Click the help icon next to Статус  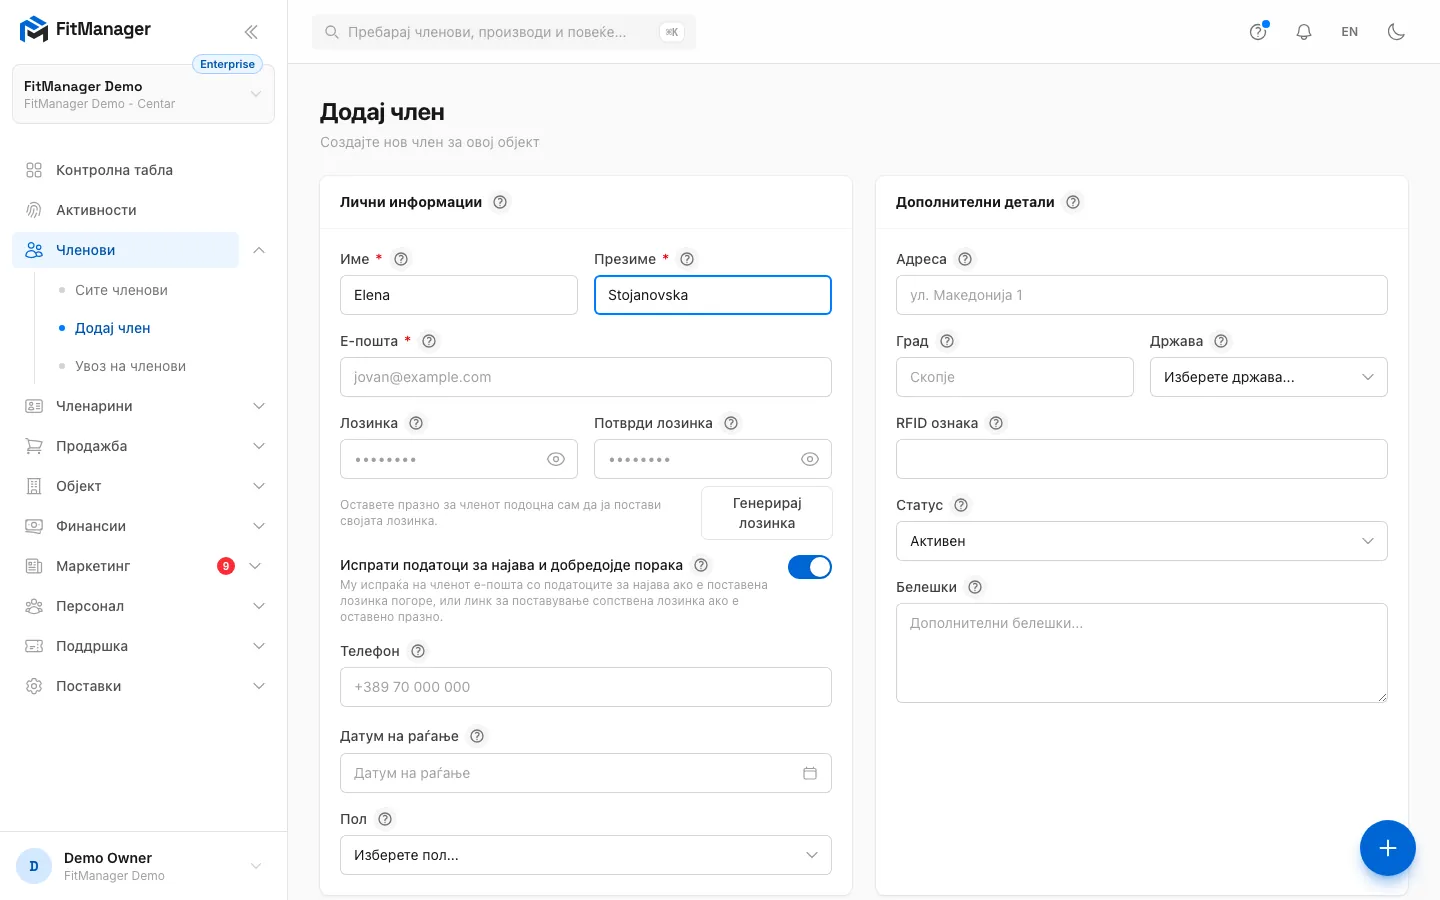961,505
